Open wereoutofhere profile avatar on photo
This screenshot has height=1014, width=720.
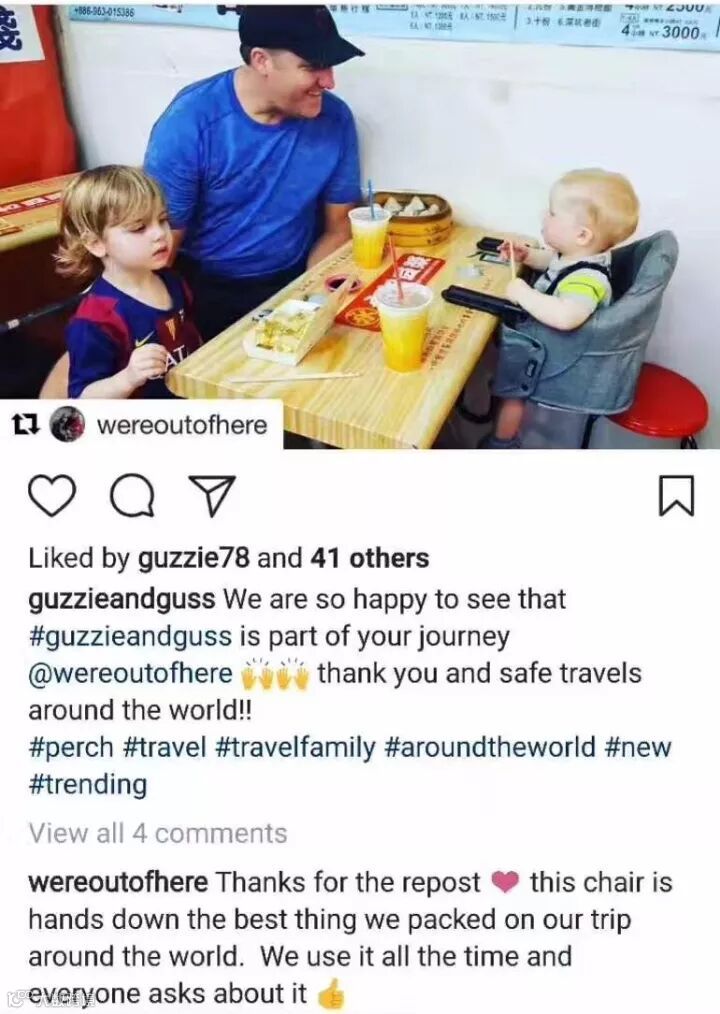(x=67, y=425)
